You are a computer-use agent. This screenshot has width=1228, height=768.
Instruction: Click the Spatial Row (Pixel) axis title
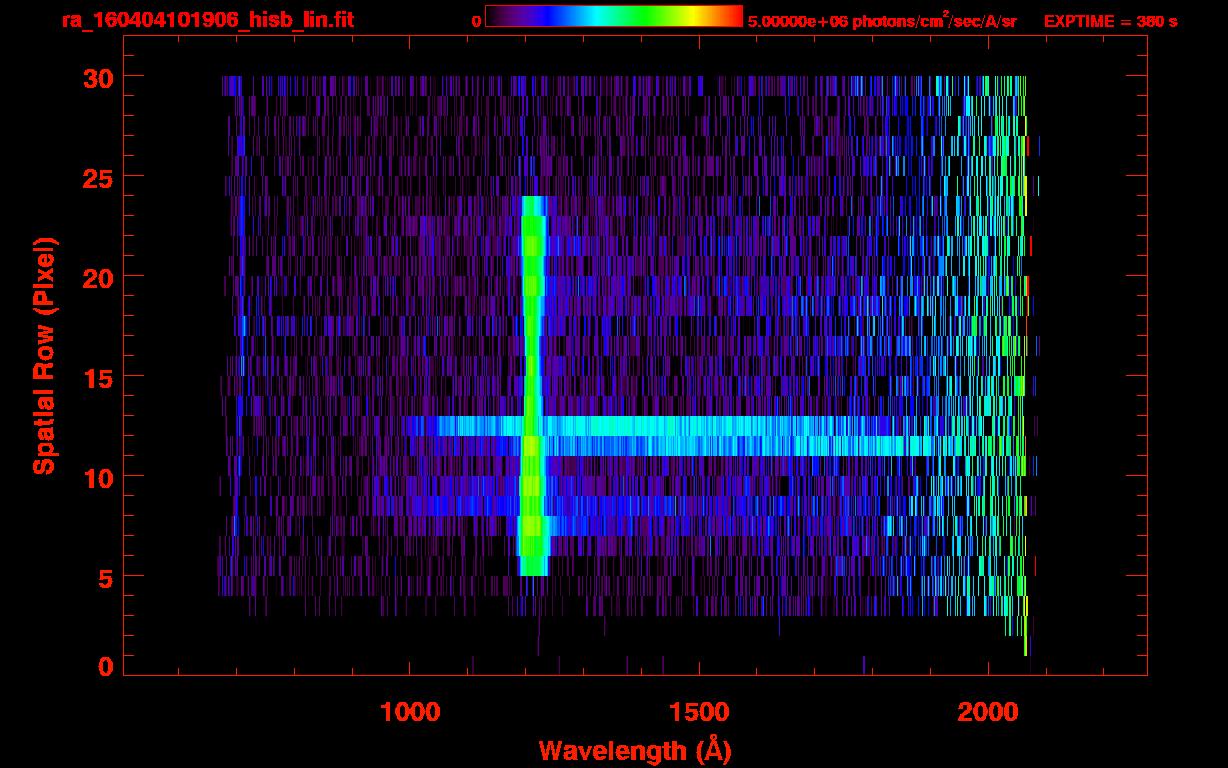[44, 356]
